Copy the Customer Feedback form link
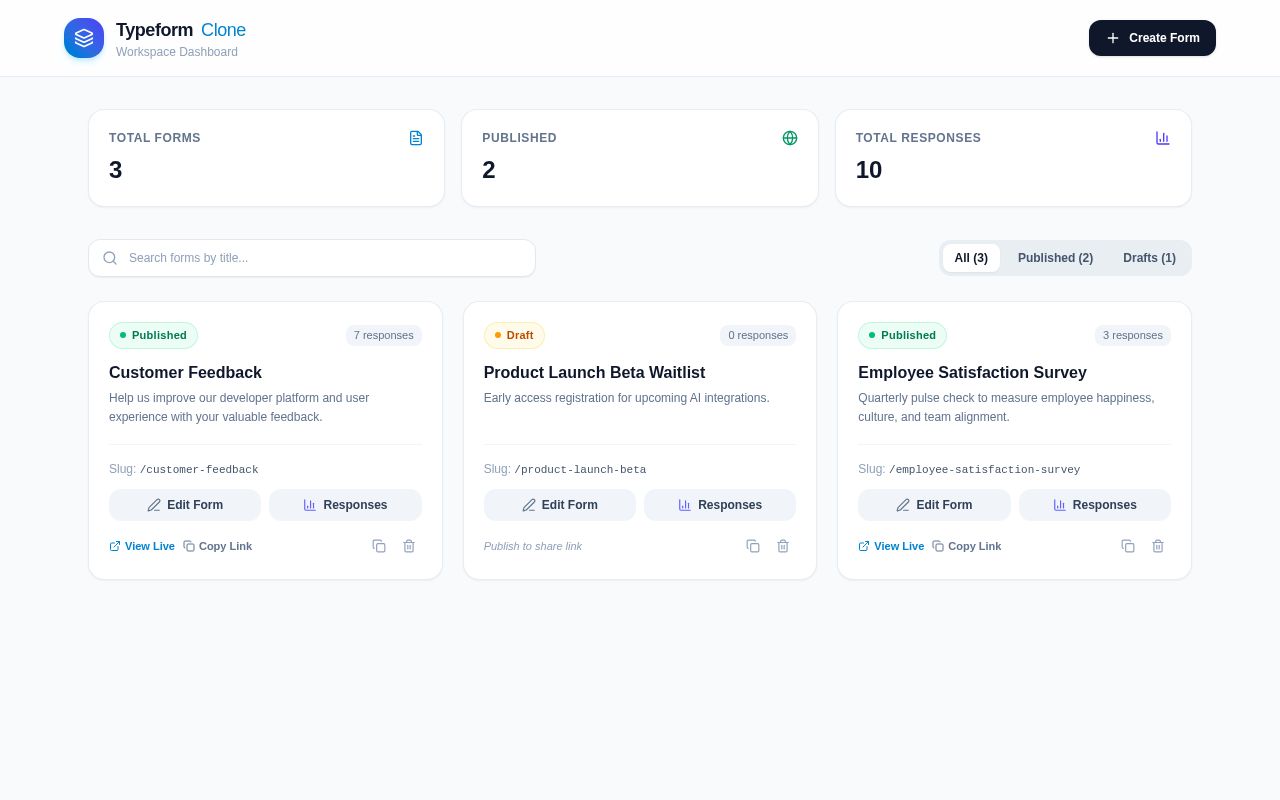 [218, 546]
